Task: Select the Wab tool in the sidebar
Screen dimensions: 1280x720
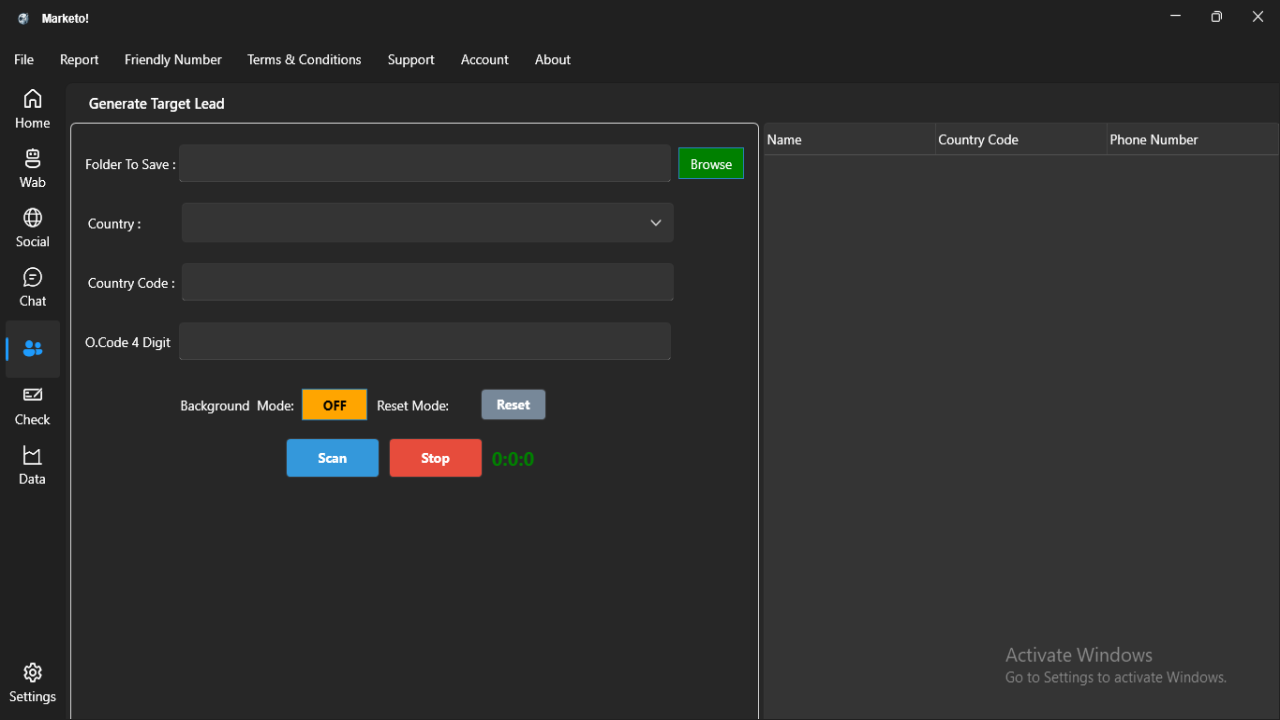Action: (32, 168)
